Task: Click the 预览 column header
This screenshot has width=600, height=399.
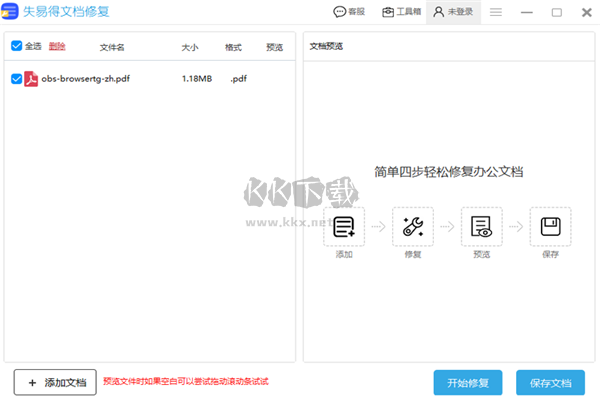Action: pyautogui.click(x=274, y=47)
